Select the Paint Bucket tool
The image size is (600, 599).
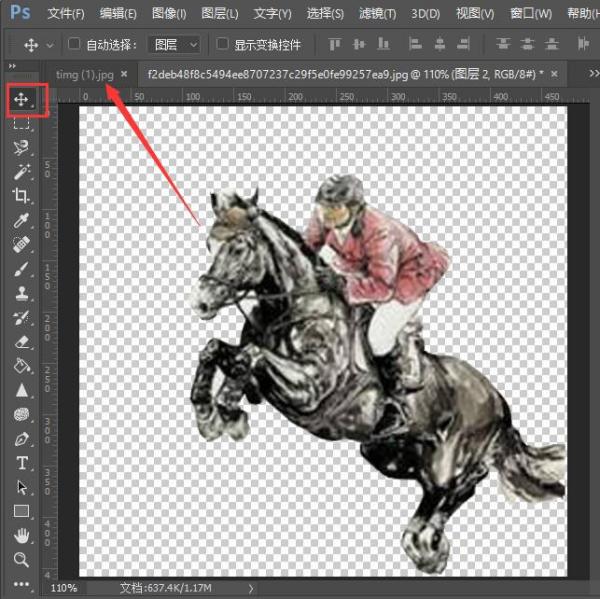[22, 366]
